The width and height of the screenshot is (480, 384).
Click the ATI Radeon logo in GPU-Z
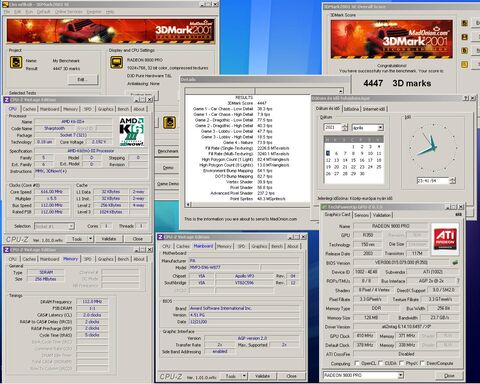[445, 239]
